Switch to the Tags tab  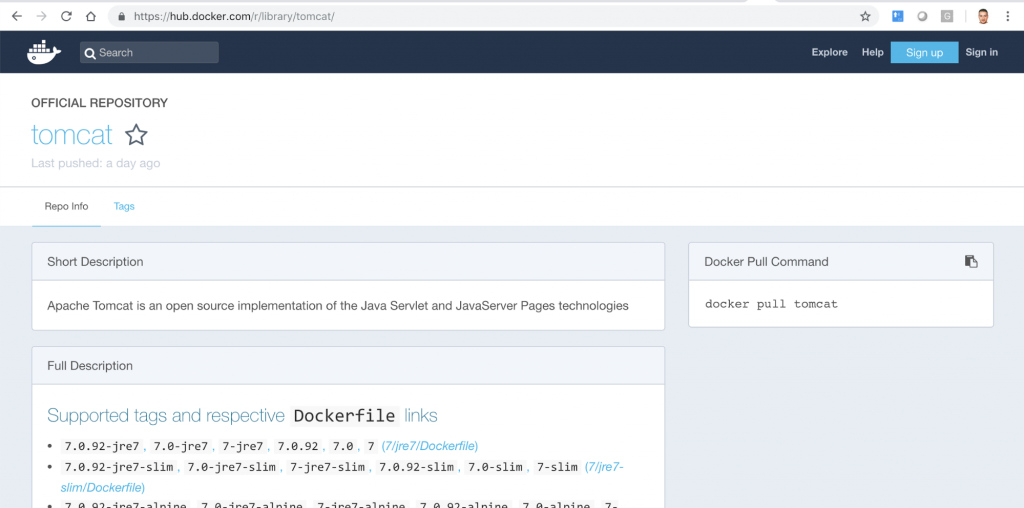click(124, 206)
